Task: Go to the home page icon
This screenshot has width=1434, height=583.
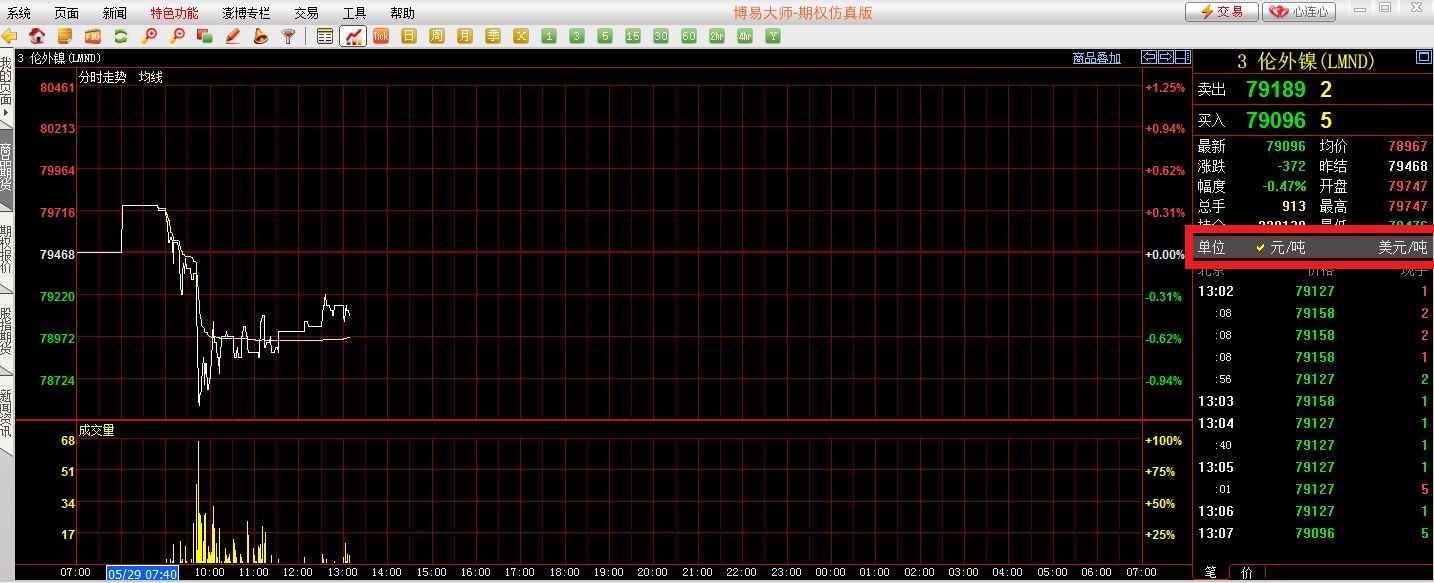Action: pos(37,36)
